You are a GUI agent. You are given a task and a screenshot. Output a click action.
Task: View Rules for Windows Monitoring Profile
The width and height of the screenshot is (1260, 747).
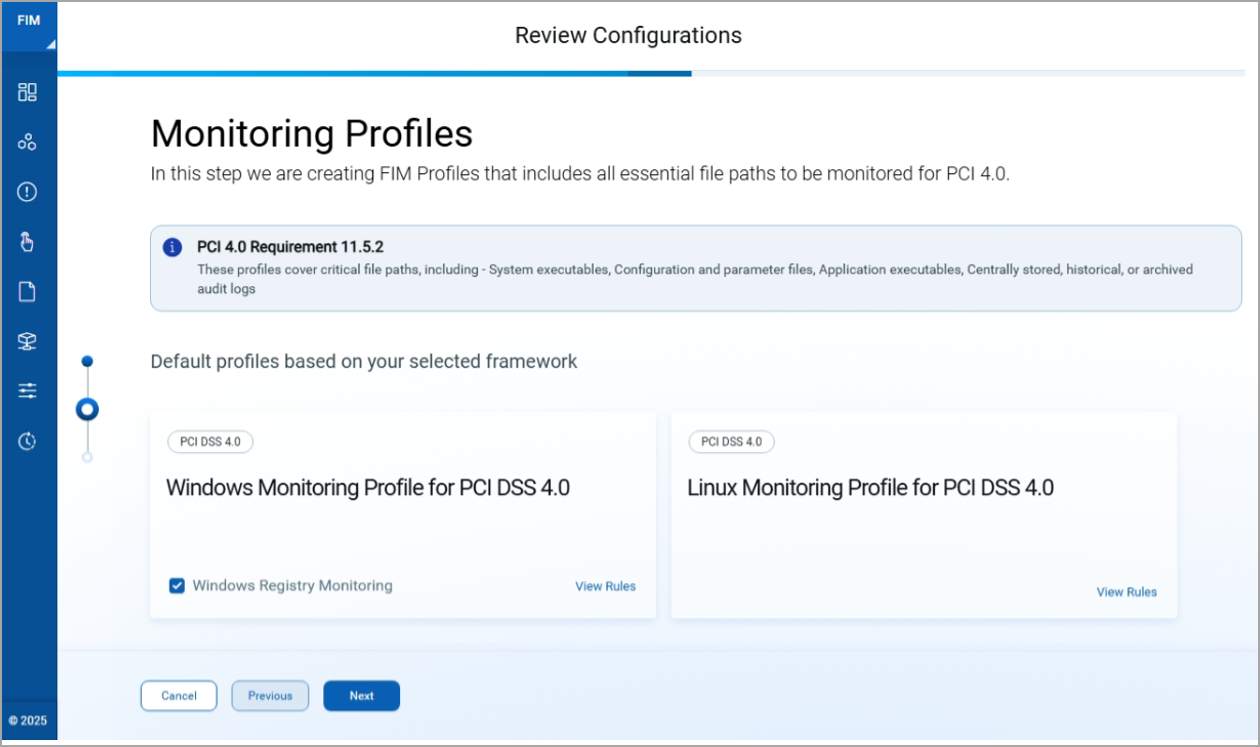click(605, 586)
